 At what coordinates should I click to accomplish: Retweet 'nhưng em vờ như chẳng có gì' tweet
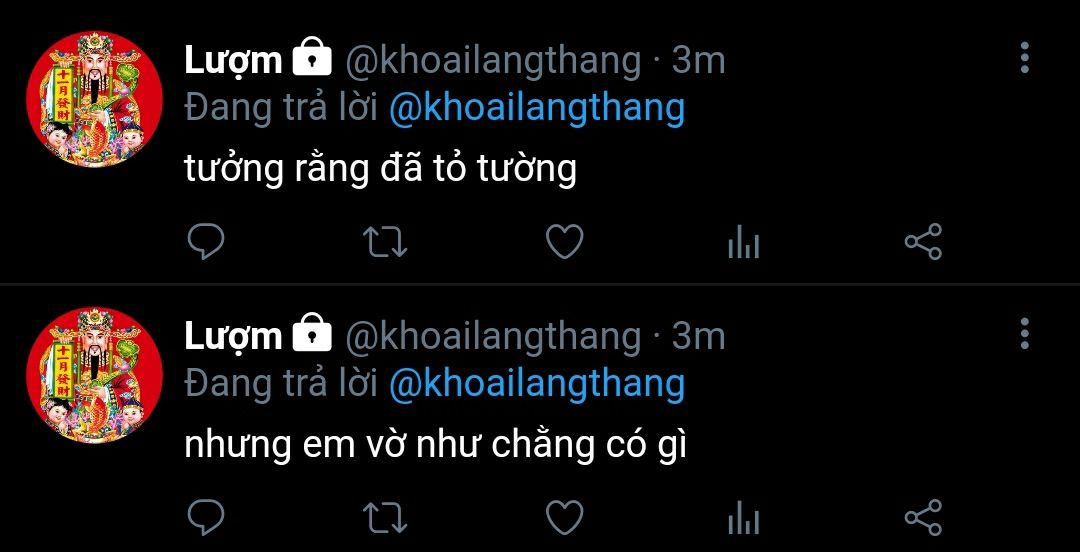tap(385, 518)
